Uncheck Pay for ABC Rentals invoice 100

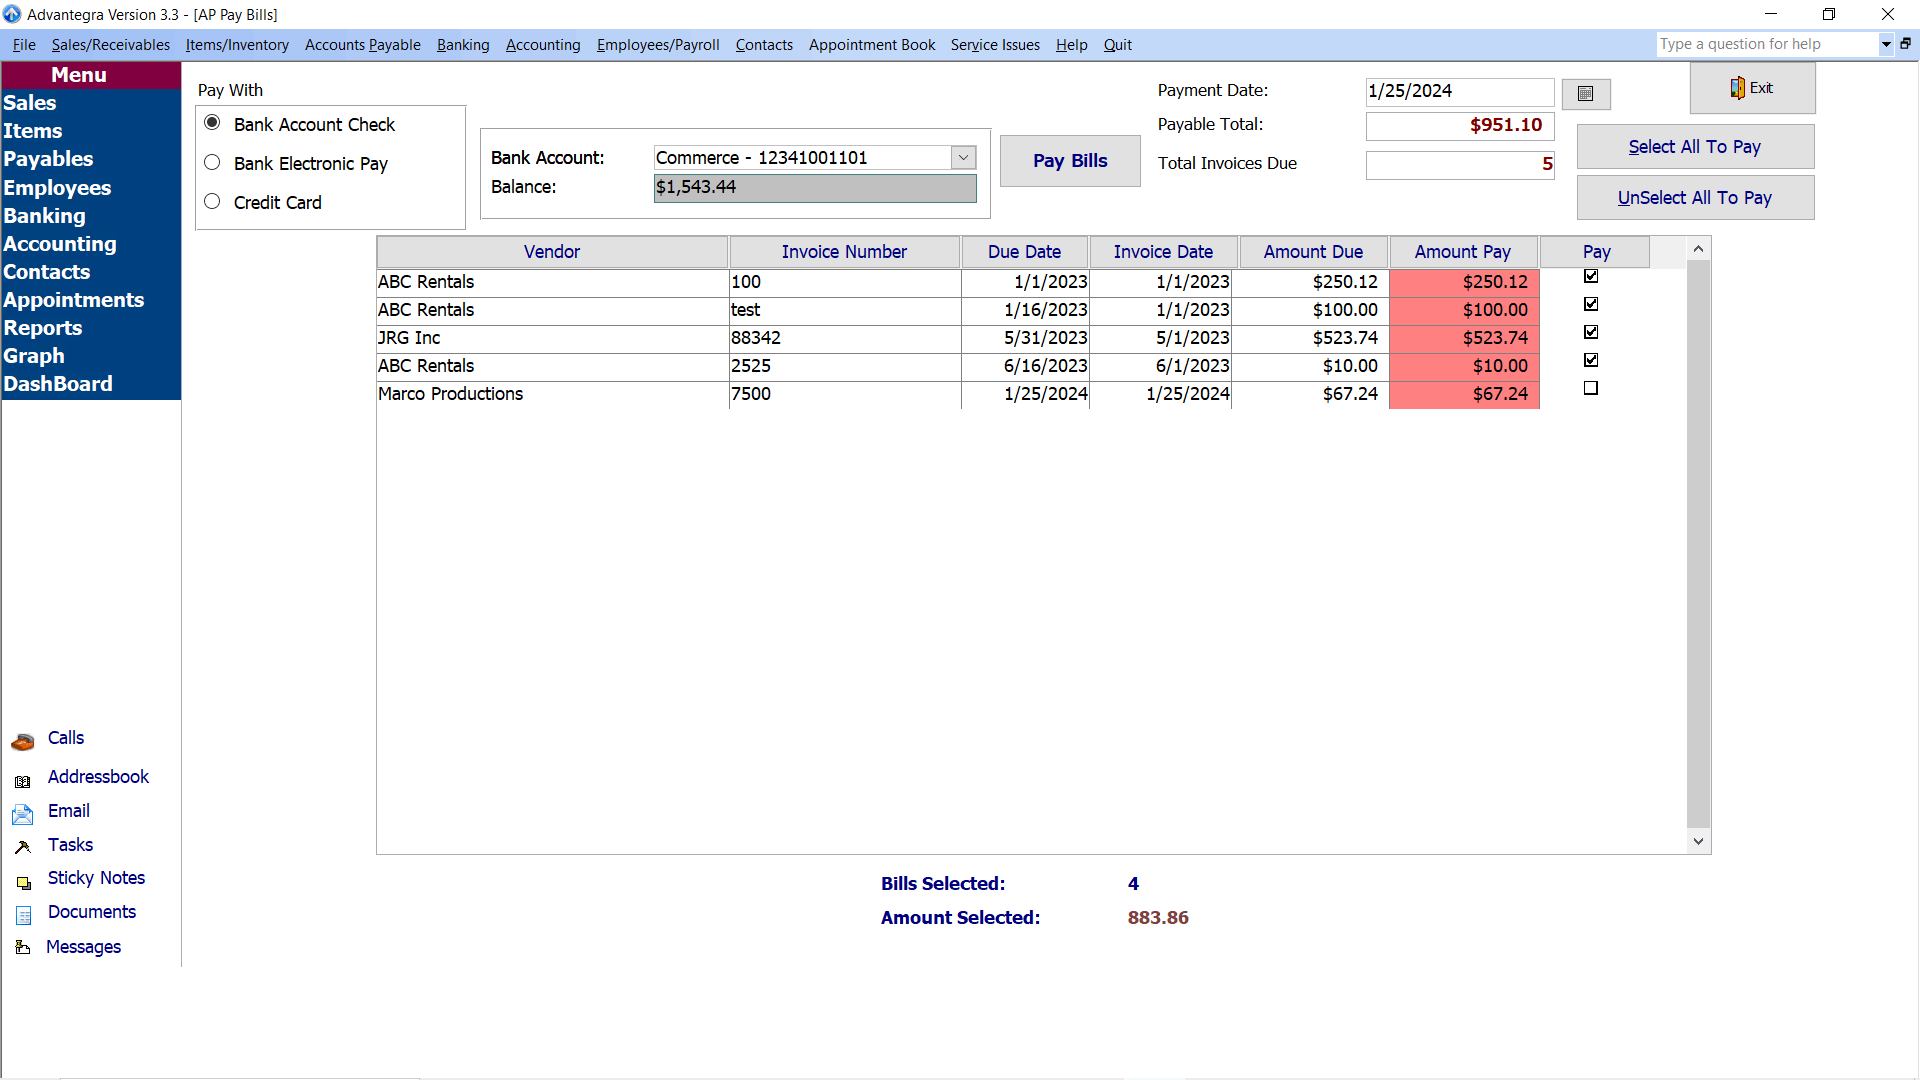[1591, 276]
